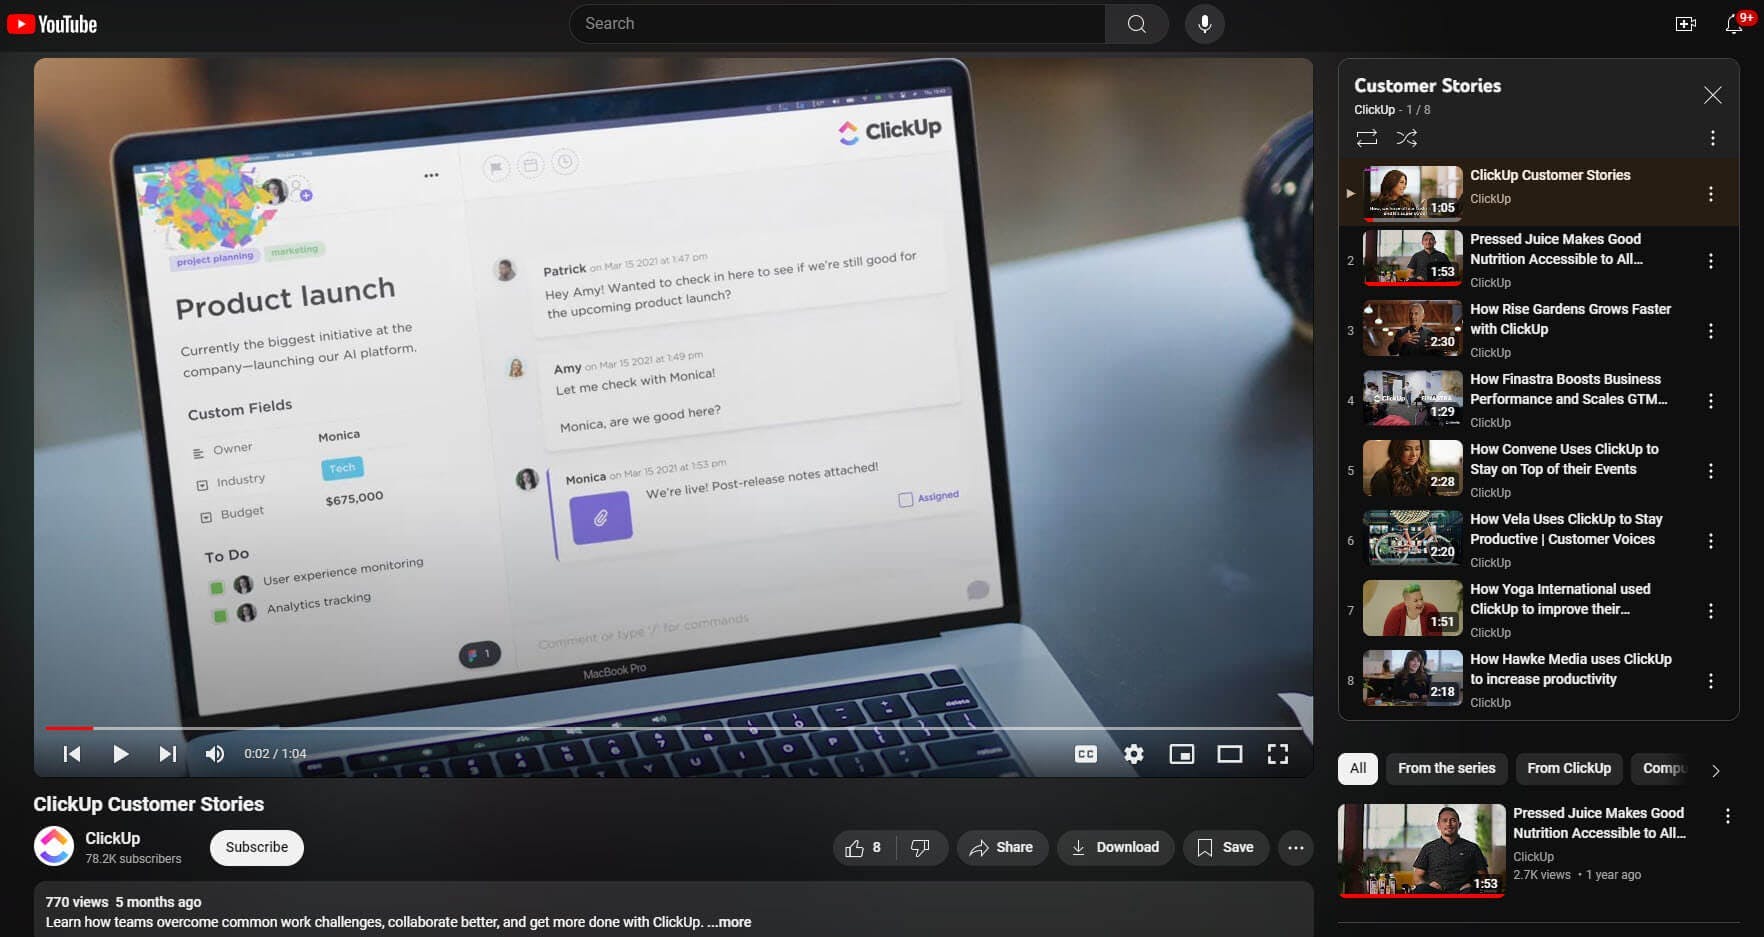Select the partially visible Compu chip
1764x937 pixels.
click(1663, 768)
